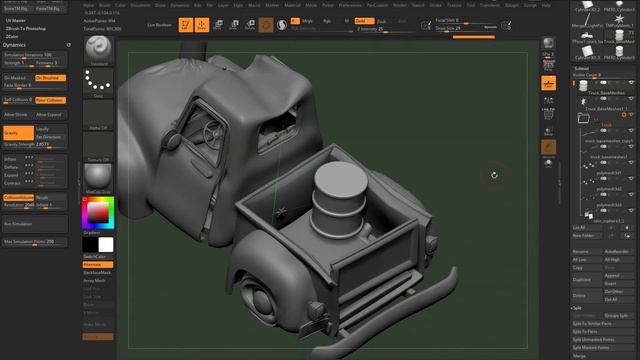Collapse the Subtool section header
Viewport: 640px width, 360px height.
coord(582,68)
